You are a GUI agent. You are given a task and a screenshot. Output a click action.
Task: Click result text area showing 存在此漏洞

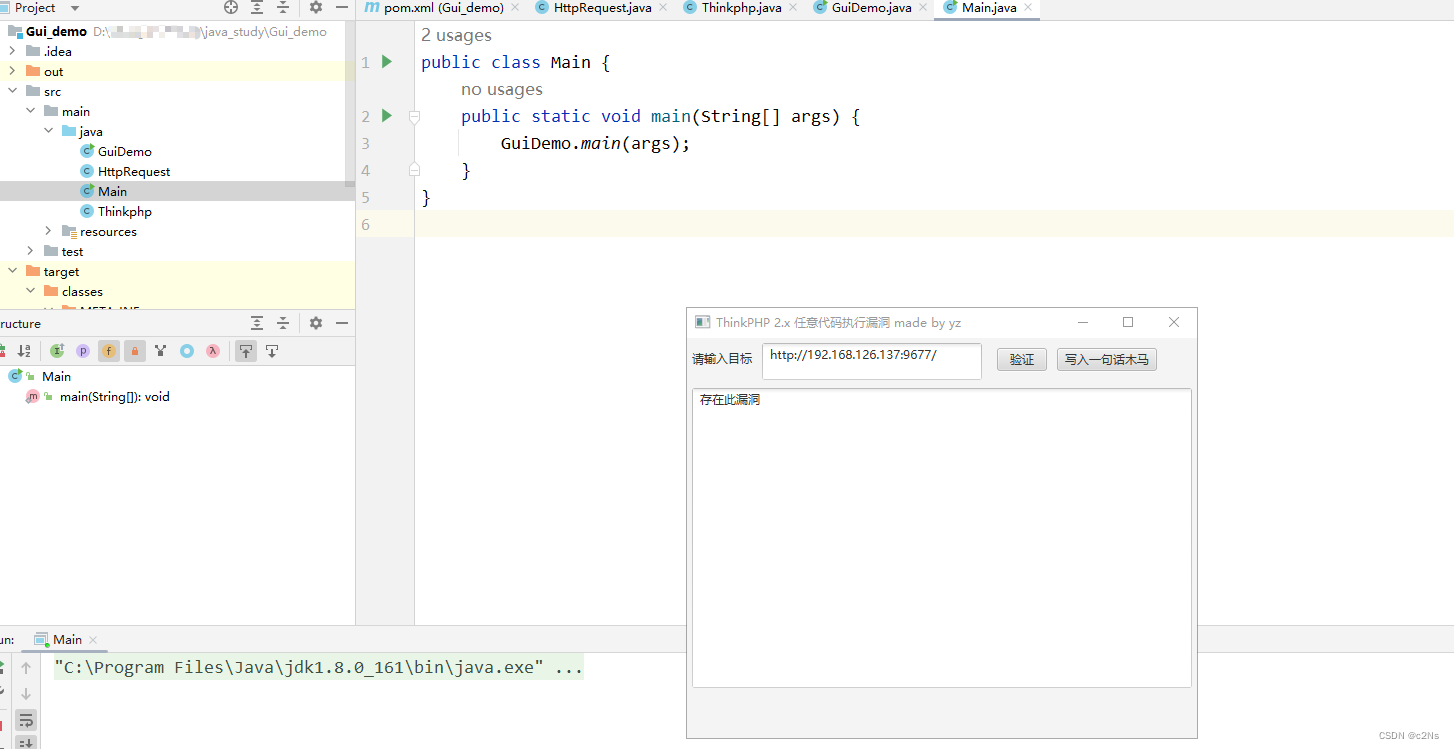[942, 538]
